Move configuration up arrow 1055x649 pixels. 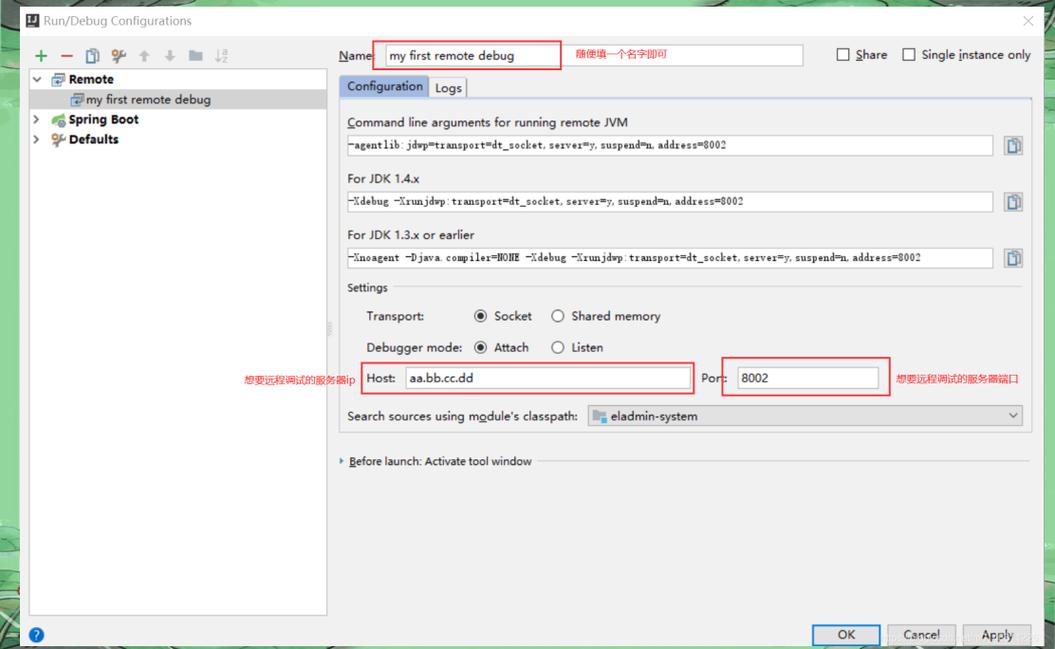[x=144, y=56]
